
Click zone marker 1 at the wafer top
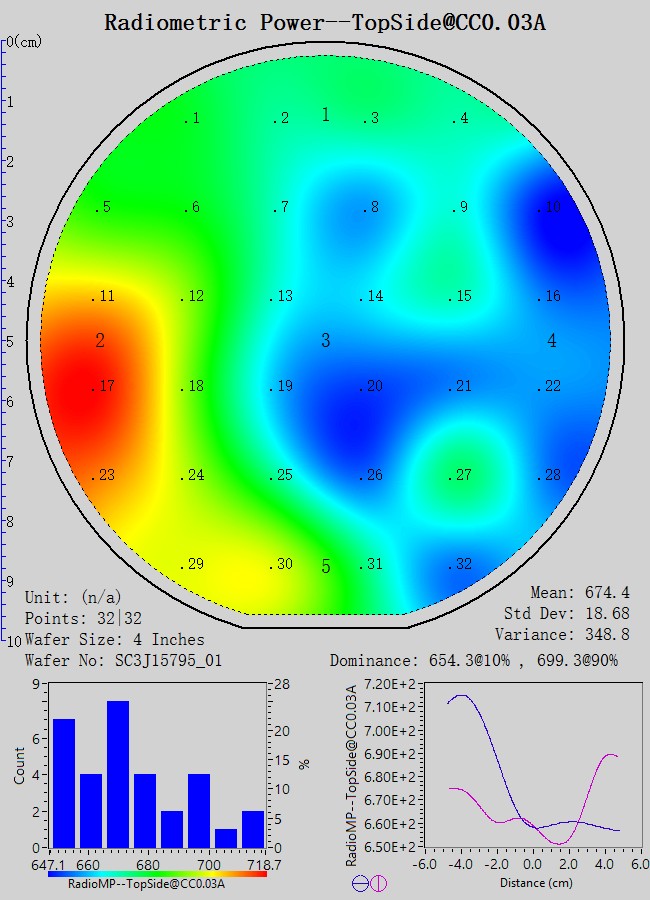(x=325, y=115)
